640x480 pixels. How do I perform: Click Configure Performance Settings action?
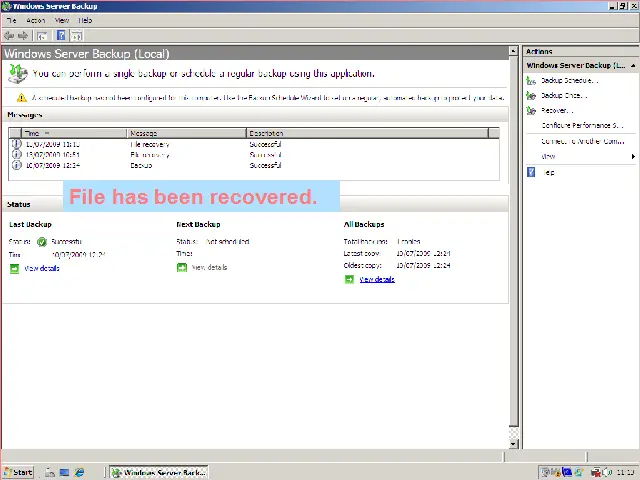pos(582,125)
